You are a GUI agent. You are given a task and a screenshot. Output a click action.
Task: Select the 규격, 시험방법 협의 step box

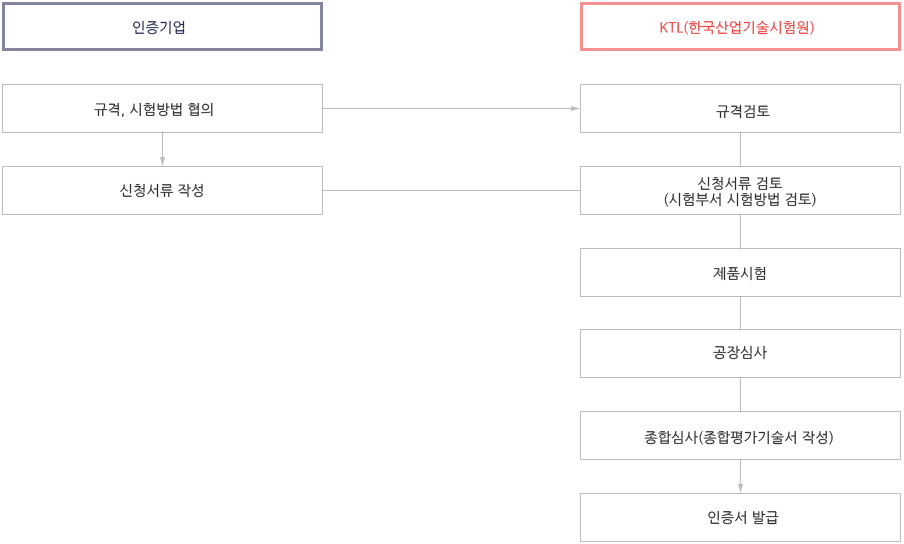163,108
